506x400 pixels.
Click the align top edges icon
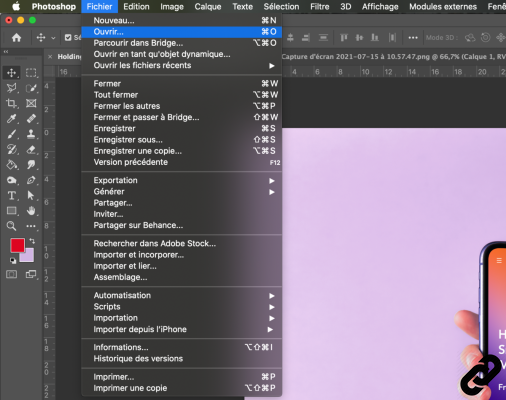[344, 38]
